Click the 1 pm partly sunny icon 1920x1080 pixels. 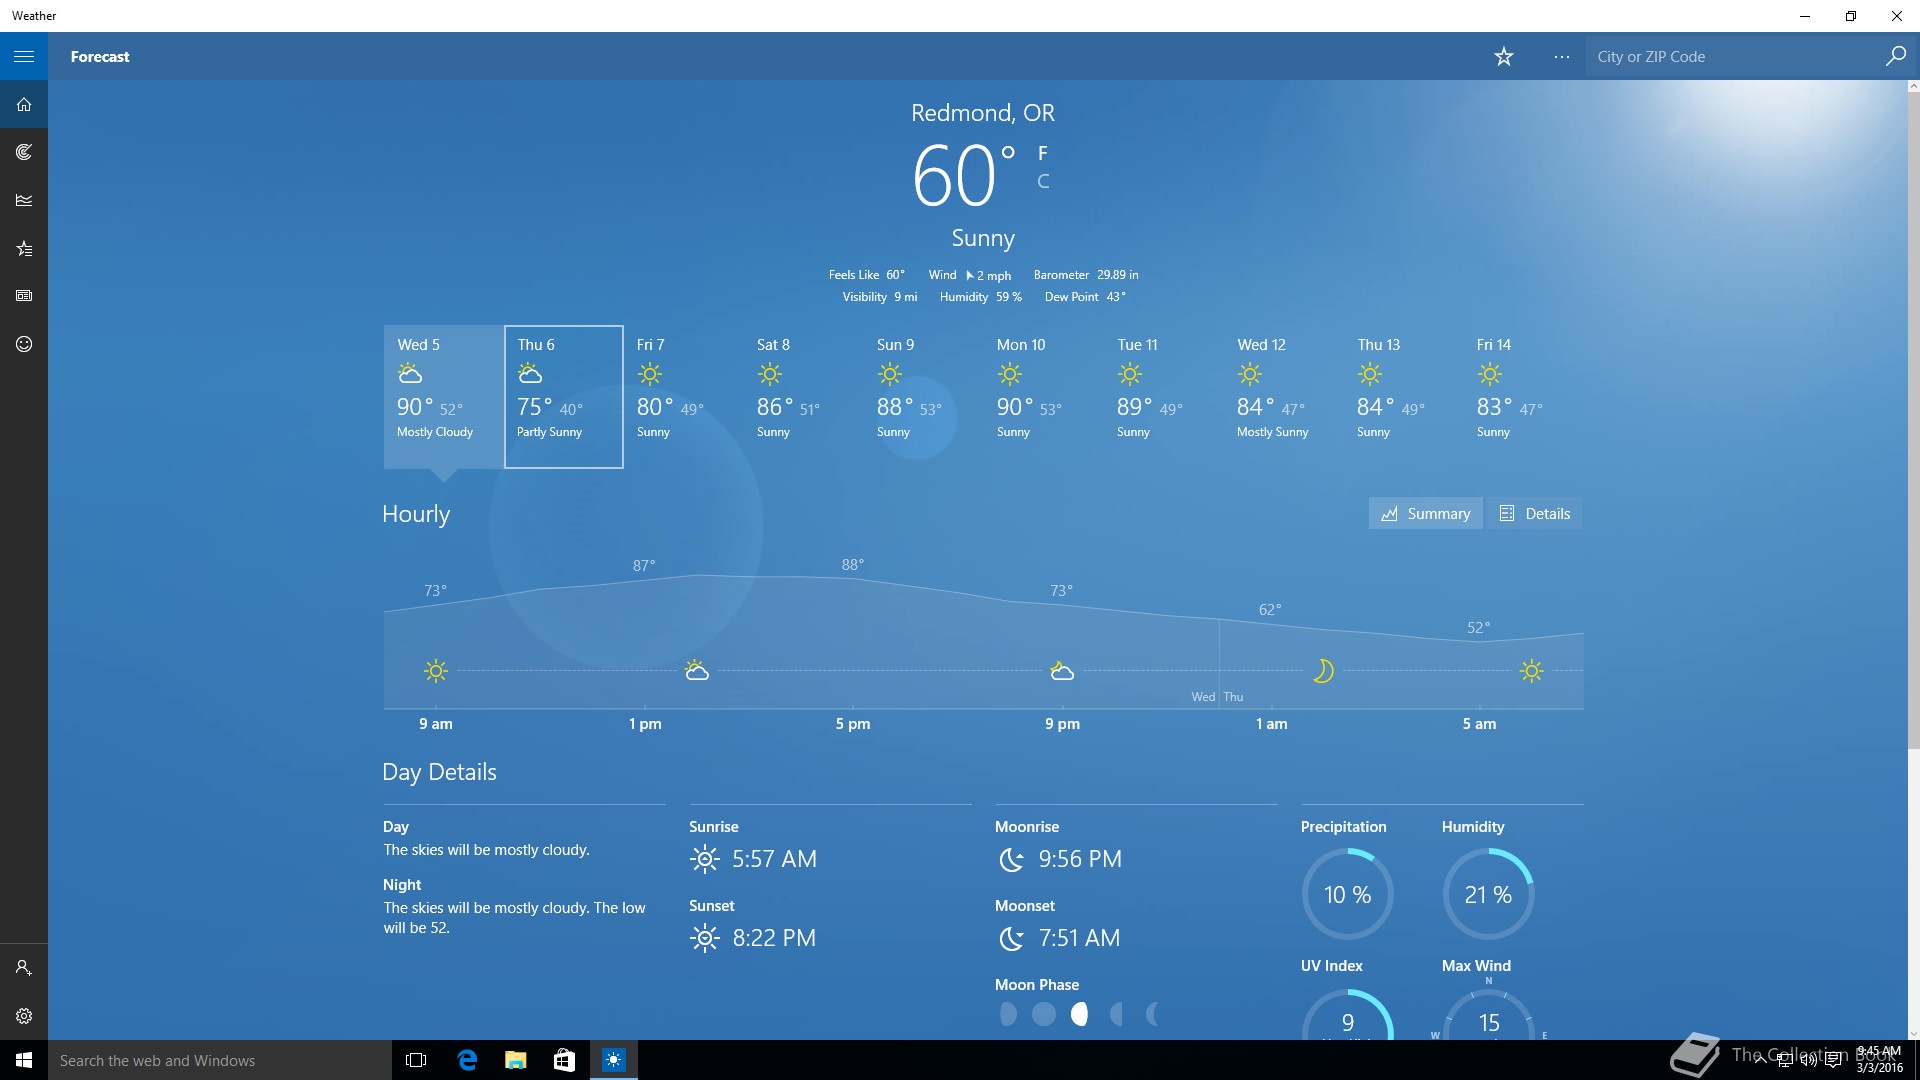[697, 671]
